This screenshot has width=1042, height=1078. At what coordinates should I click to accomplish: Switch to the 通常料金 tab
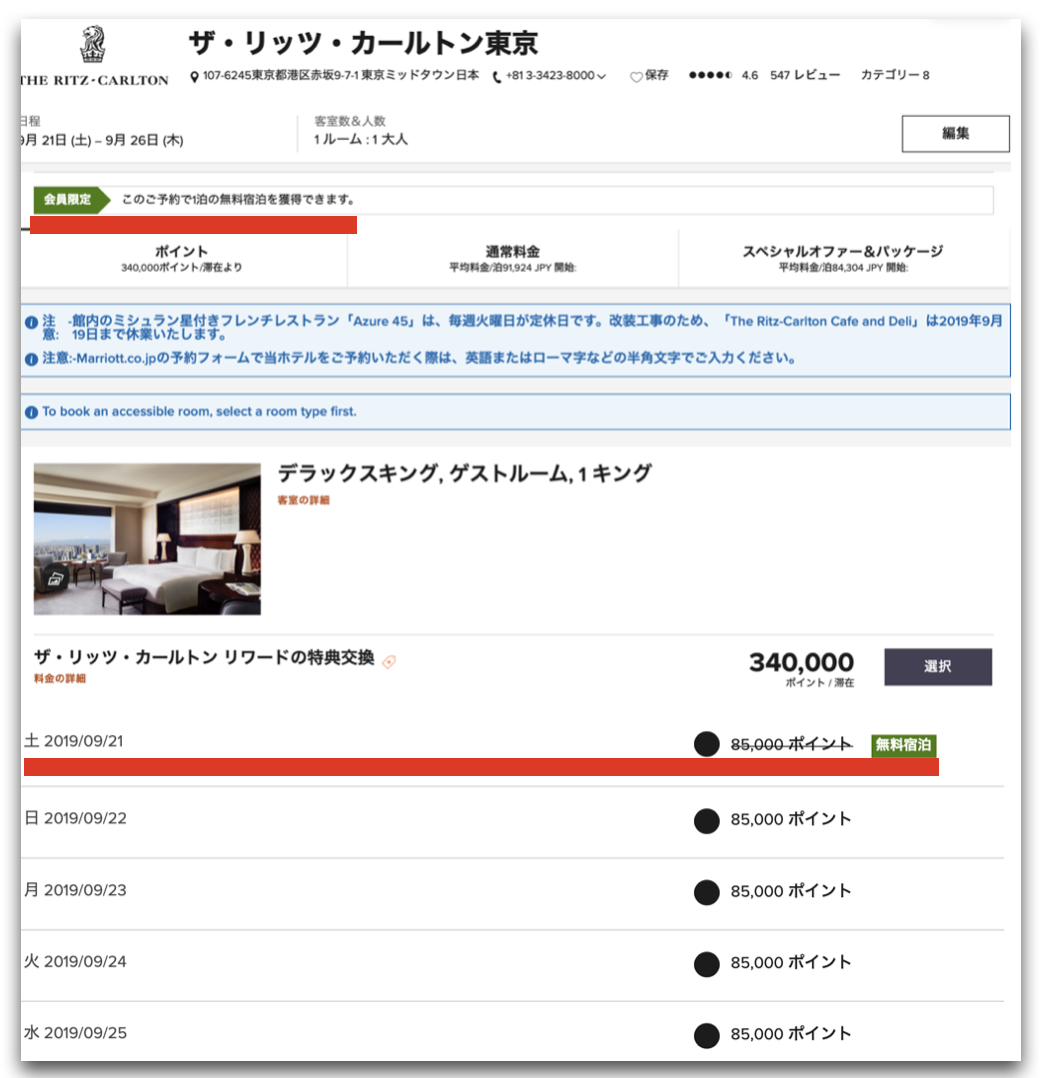pos(513,258)
